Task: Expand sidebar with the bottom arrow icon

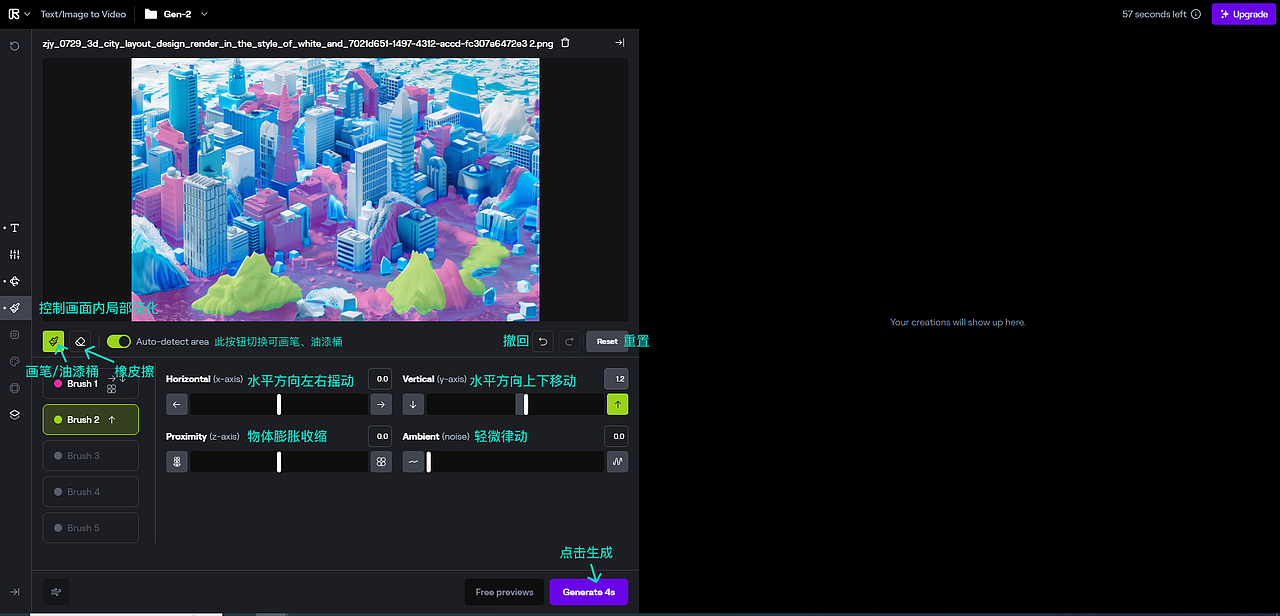Action: click(14, 592)
